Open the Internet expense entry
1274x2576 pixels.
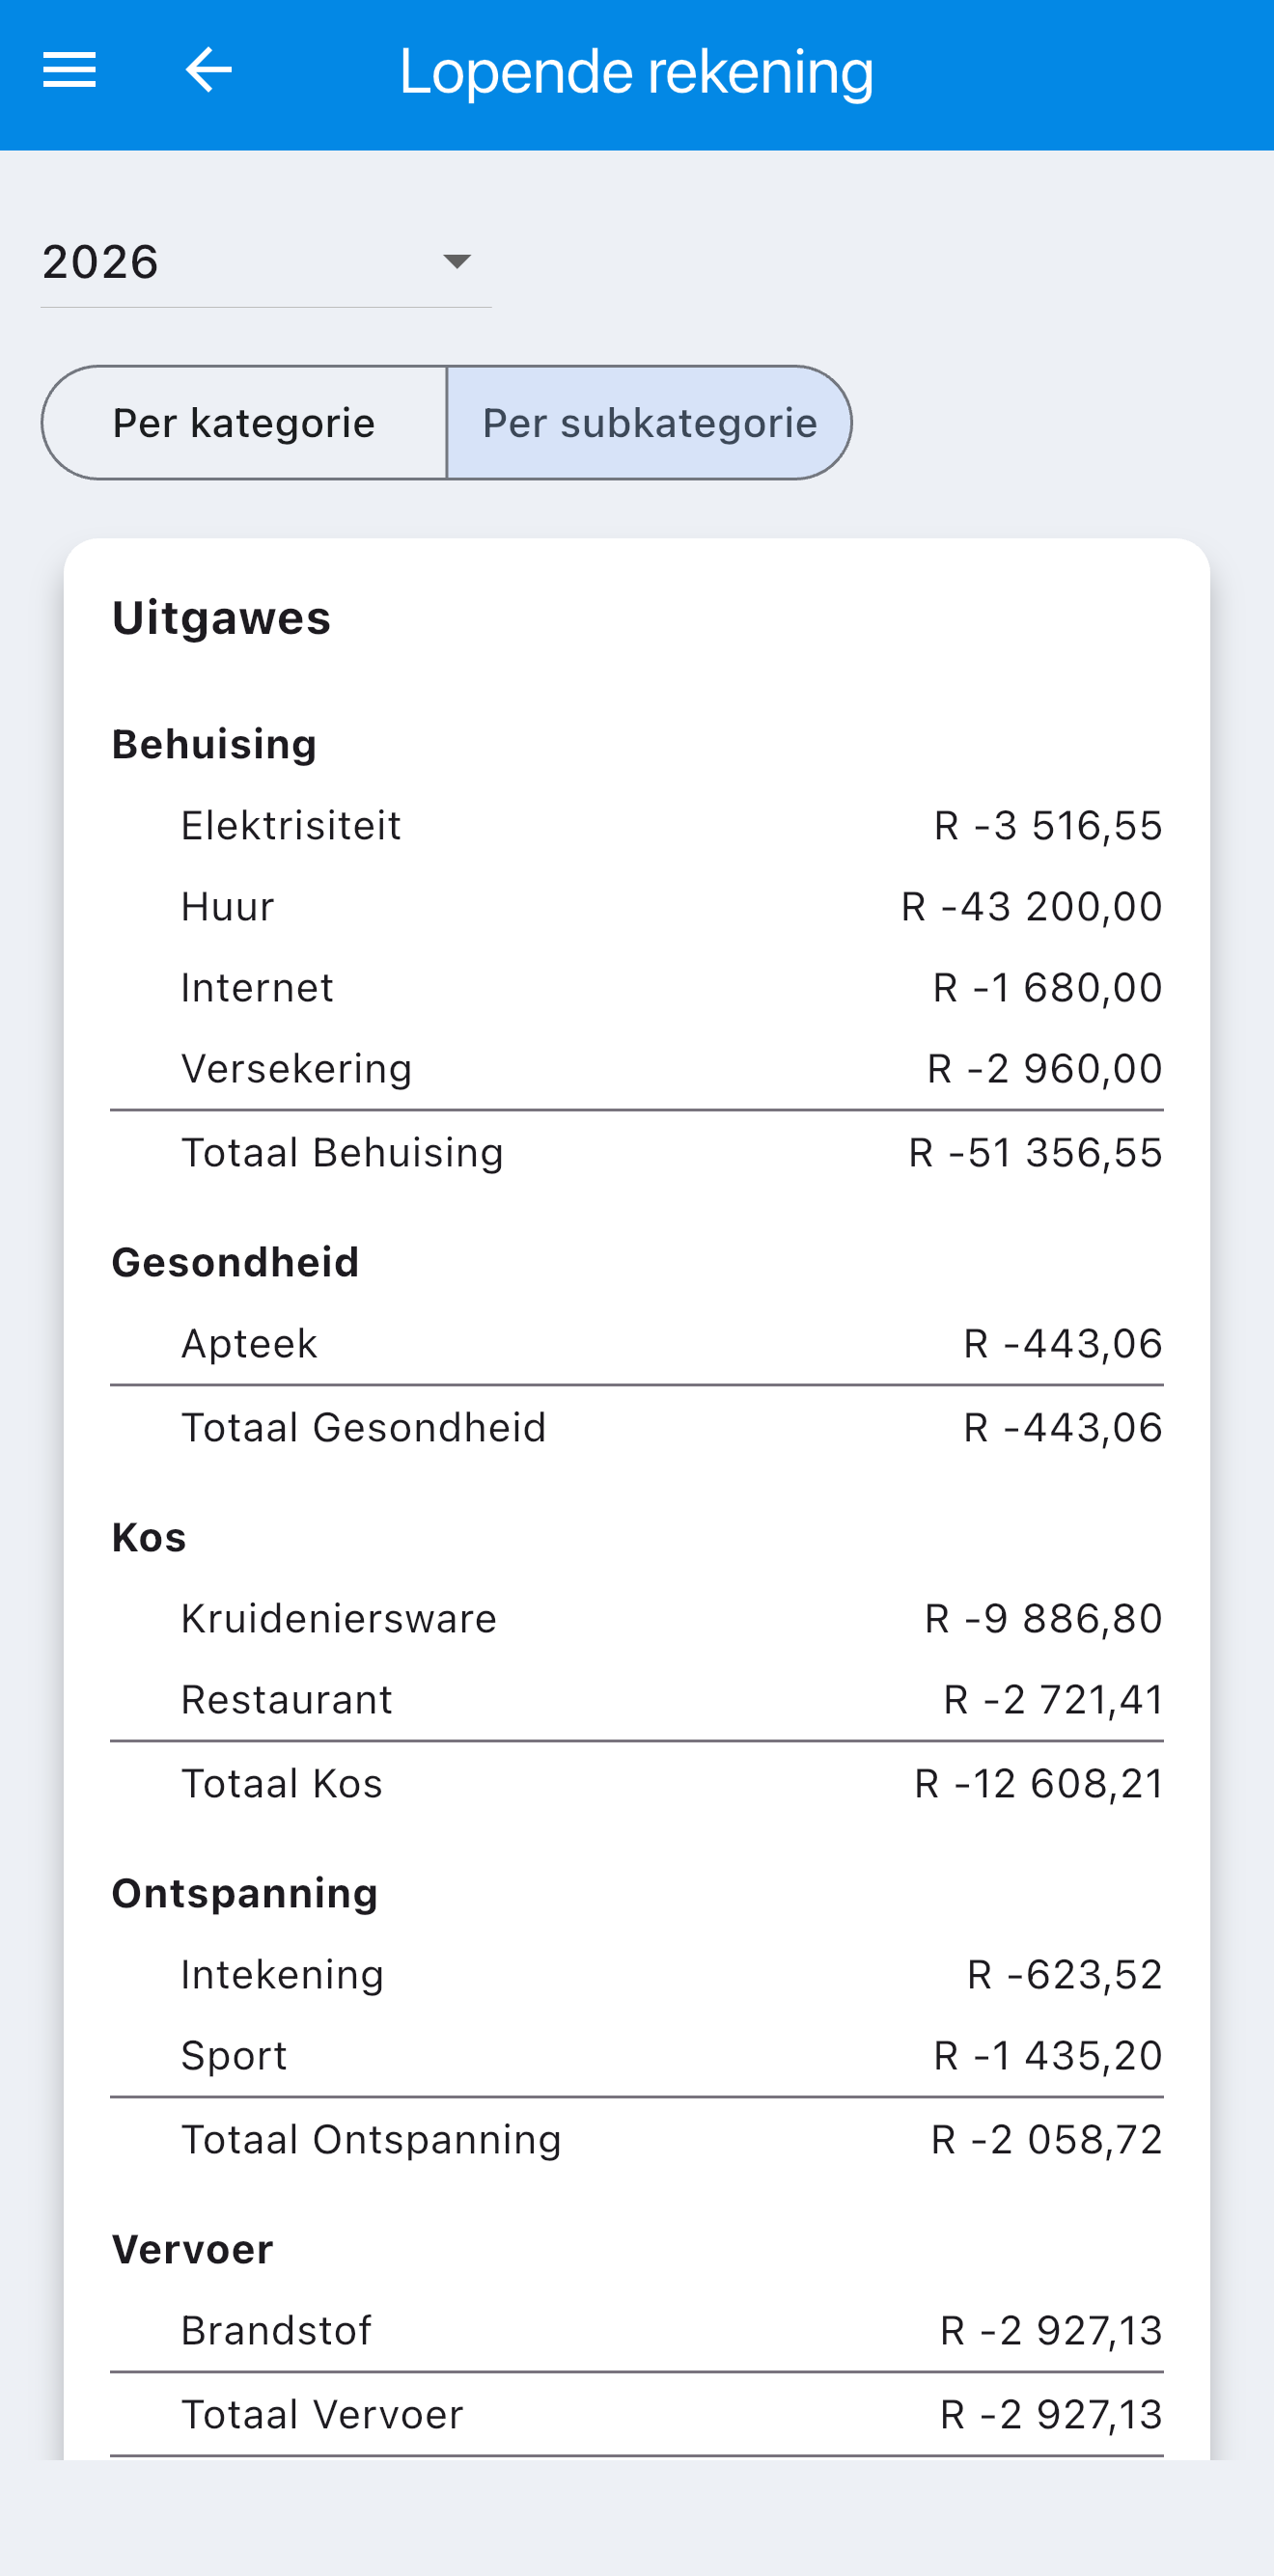[637, 988]
